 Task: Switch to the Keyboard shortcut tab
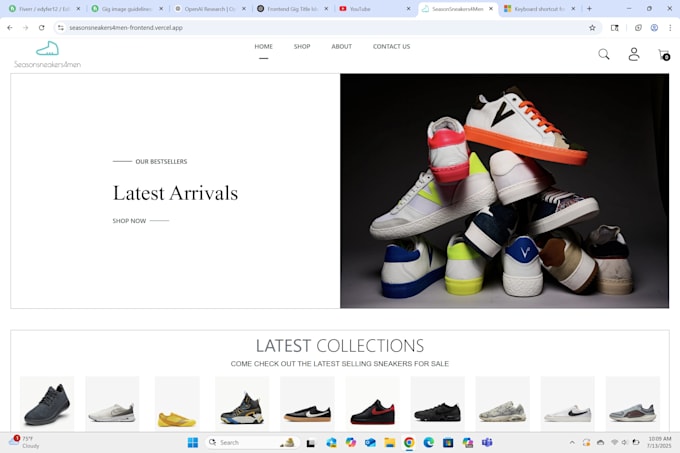pos(538,9)
